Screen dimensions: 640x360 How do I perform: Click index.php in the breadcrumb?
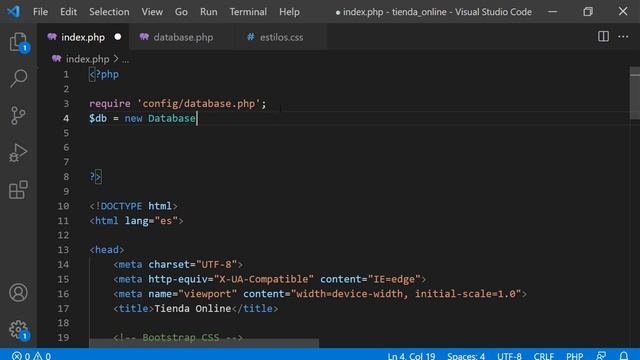click(87, 59)
